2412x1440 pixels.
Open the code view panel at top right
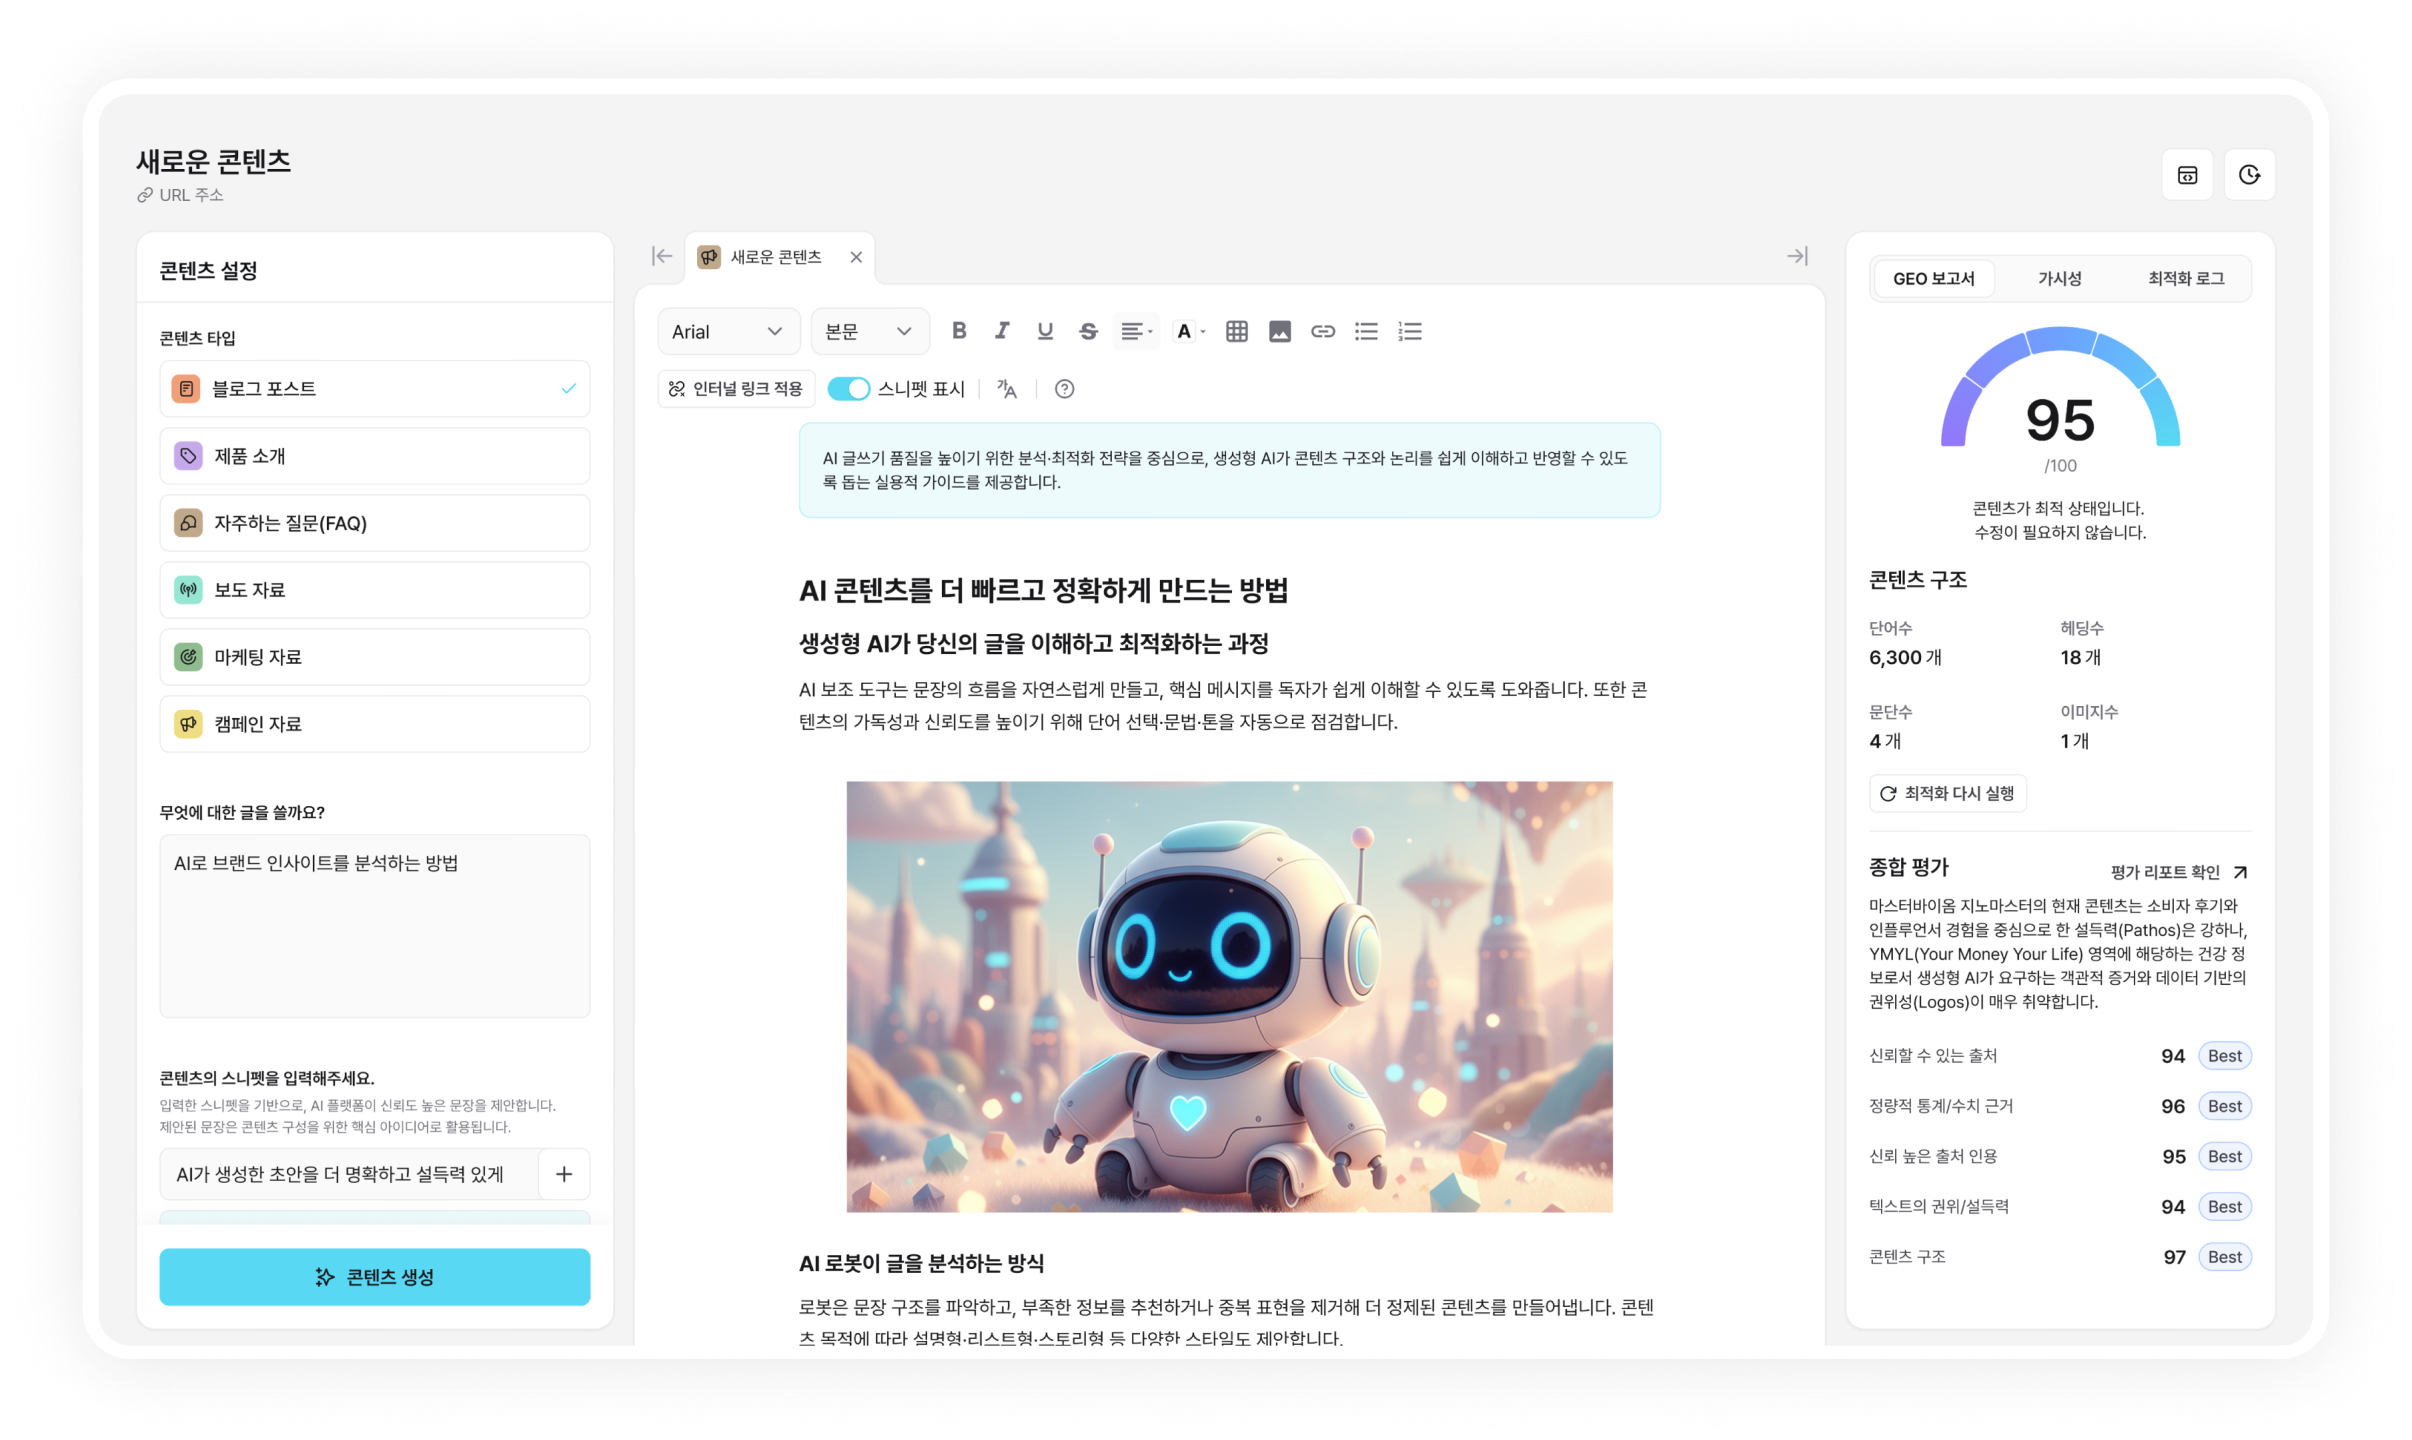(2188, 175)
